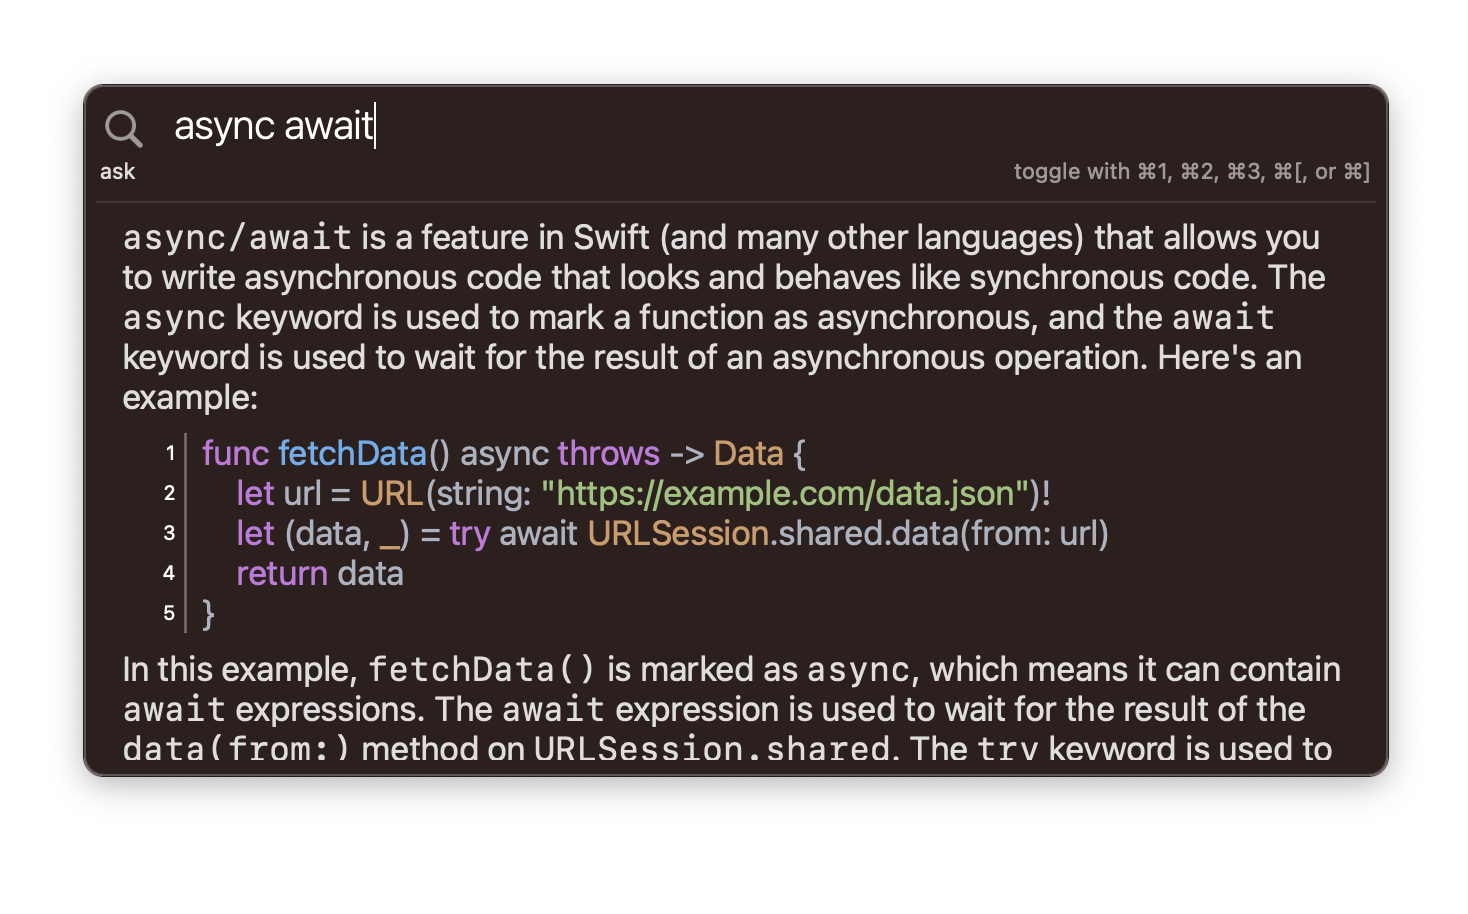The width and height of the screenshot is (1468, 914).
Task: Click line number 3 in code block
Action: (x=169, y=533)
